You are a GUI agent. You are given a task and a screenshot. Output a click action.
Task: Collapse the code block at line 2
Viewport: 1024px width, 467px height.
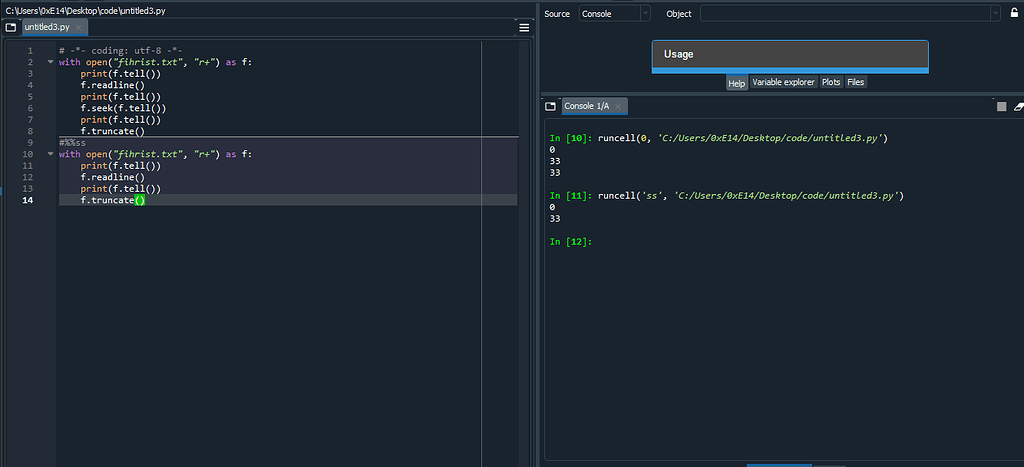coord(49,62)
